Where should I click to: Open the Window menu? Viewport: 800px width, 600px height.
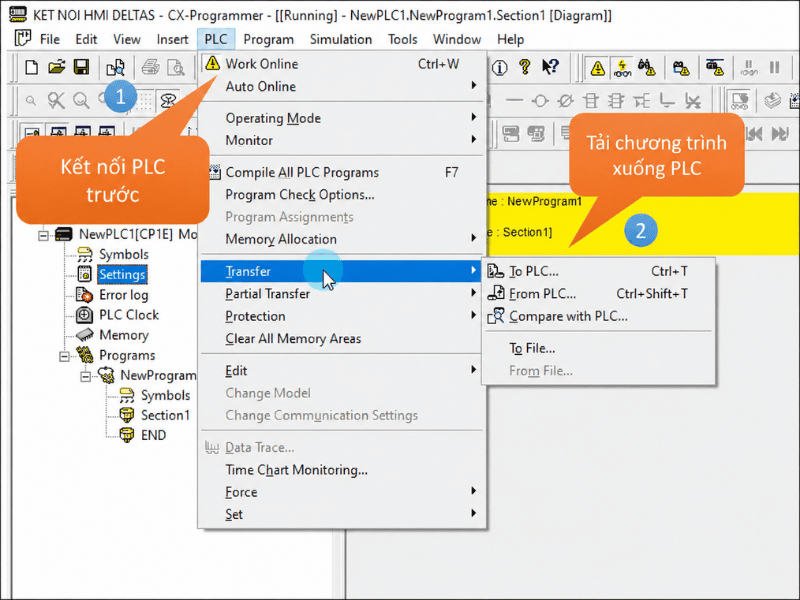coord(457,39)
